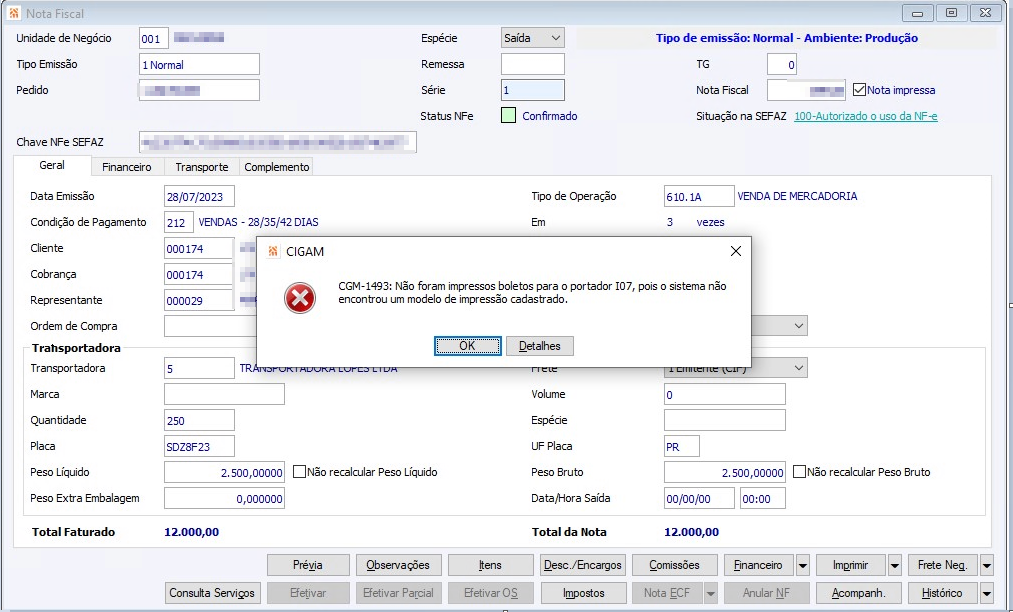Click the 100-Autorizado o uso da NF-e link
The image size is (1013, 612).
coord(866,116)
